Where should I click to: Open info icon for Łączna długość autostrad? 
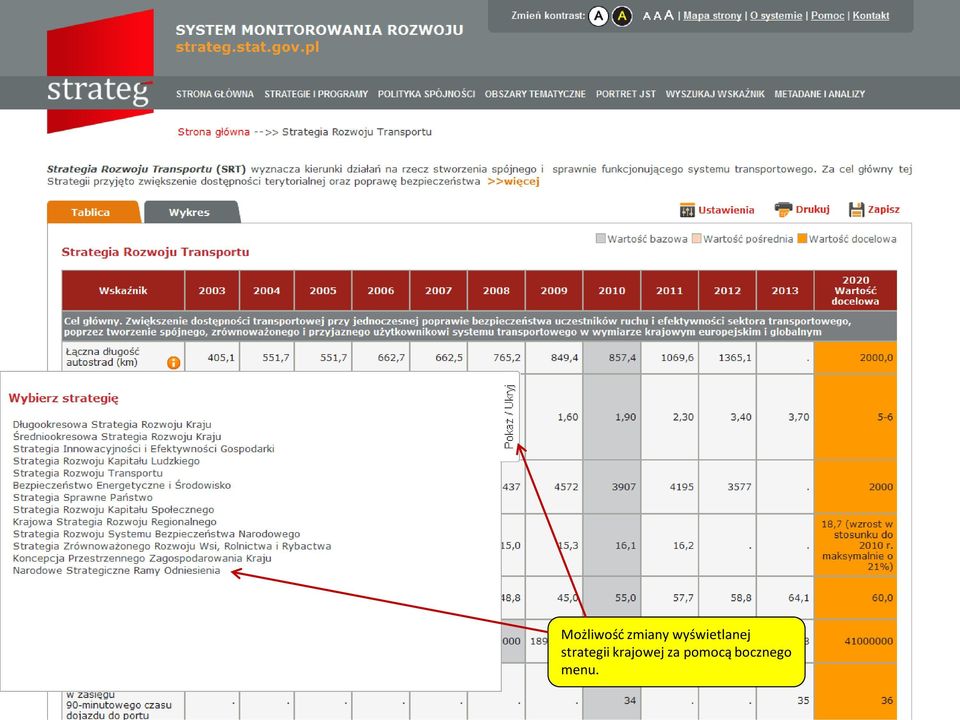point(174,362)
